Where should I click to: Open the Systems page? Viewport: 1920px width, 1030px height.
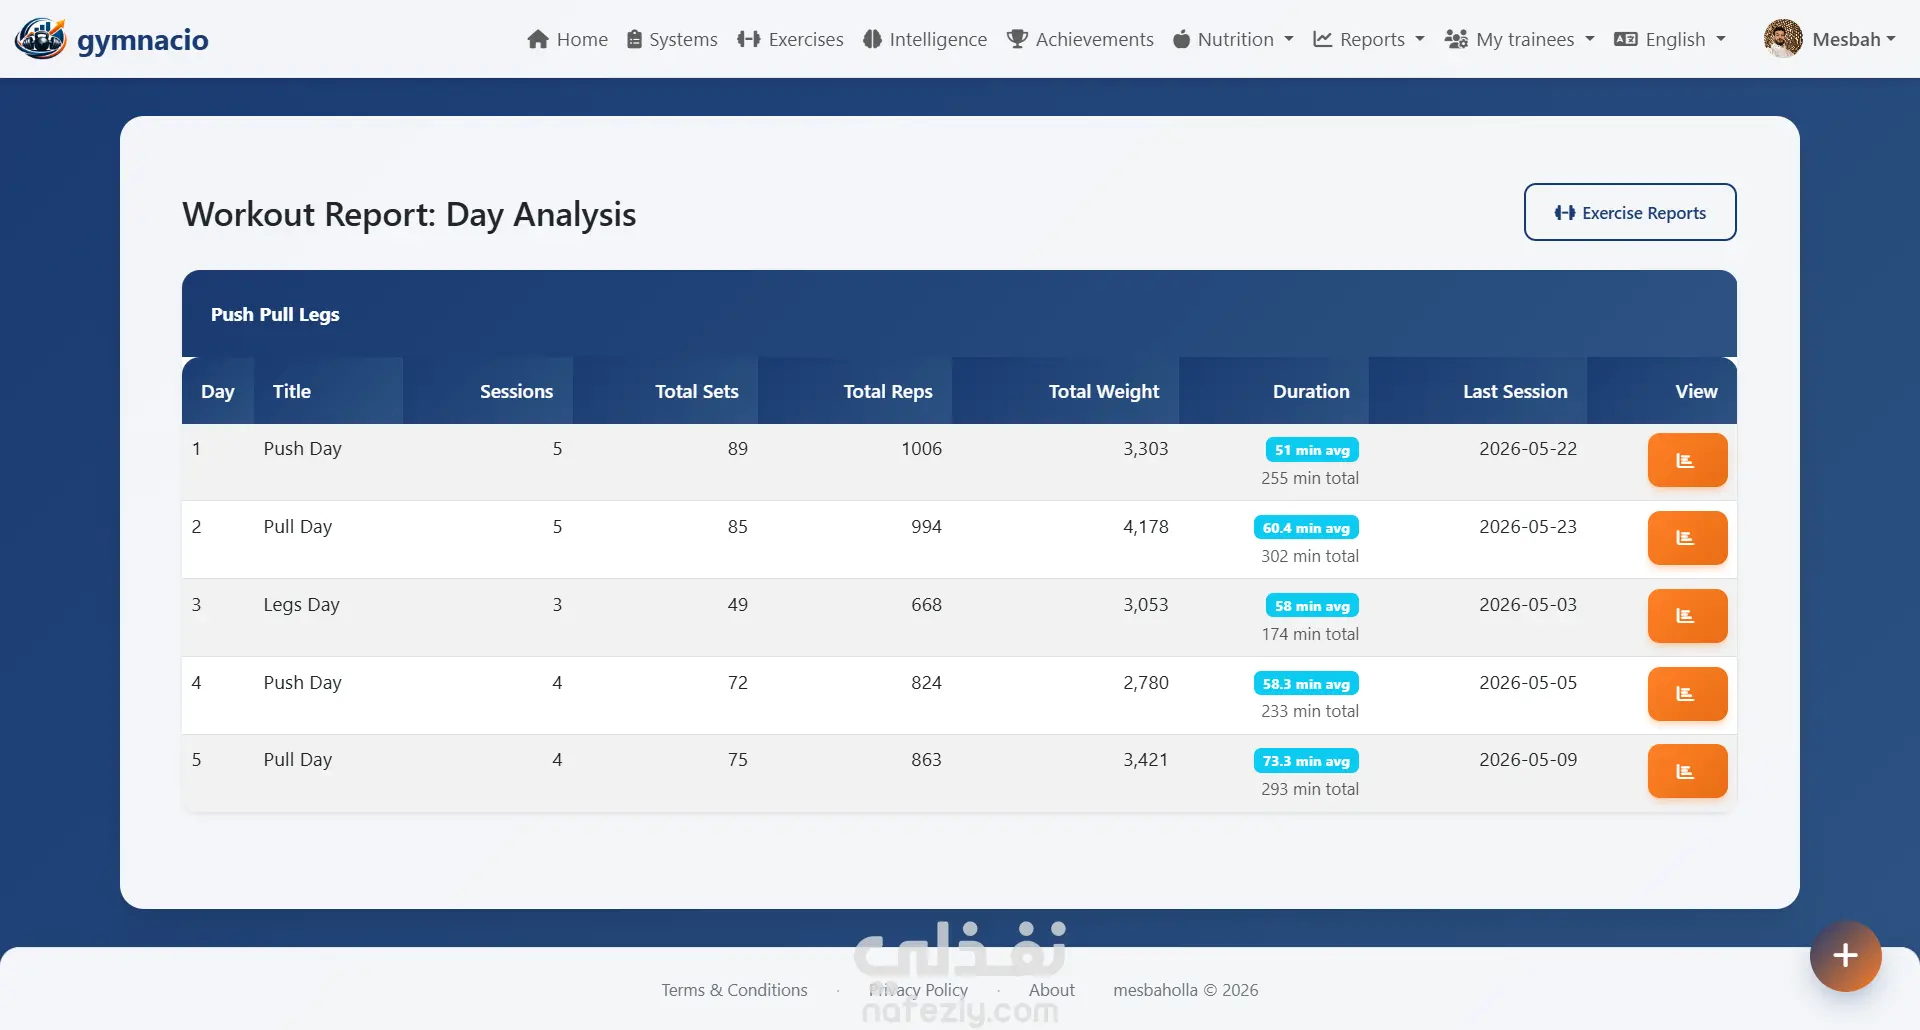pos(672,39)
